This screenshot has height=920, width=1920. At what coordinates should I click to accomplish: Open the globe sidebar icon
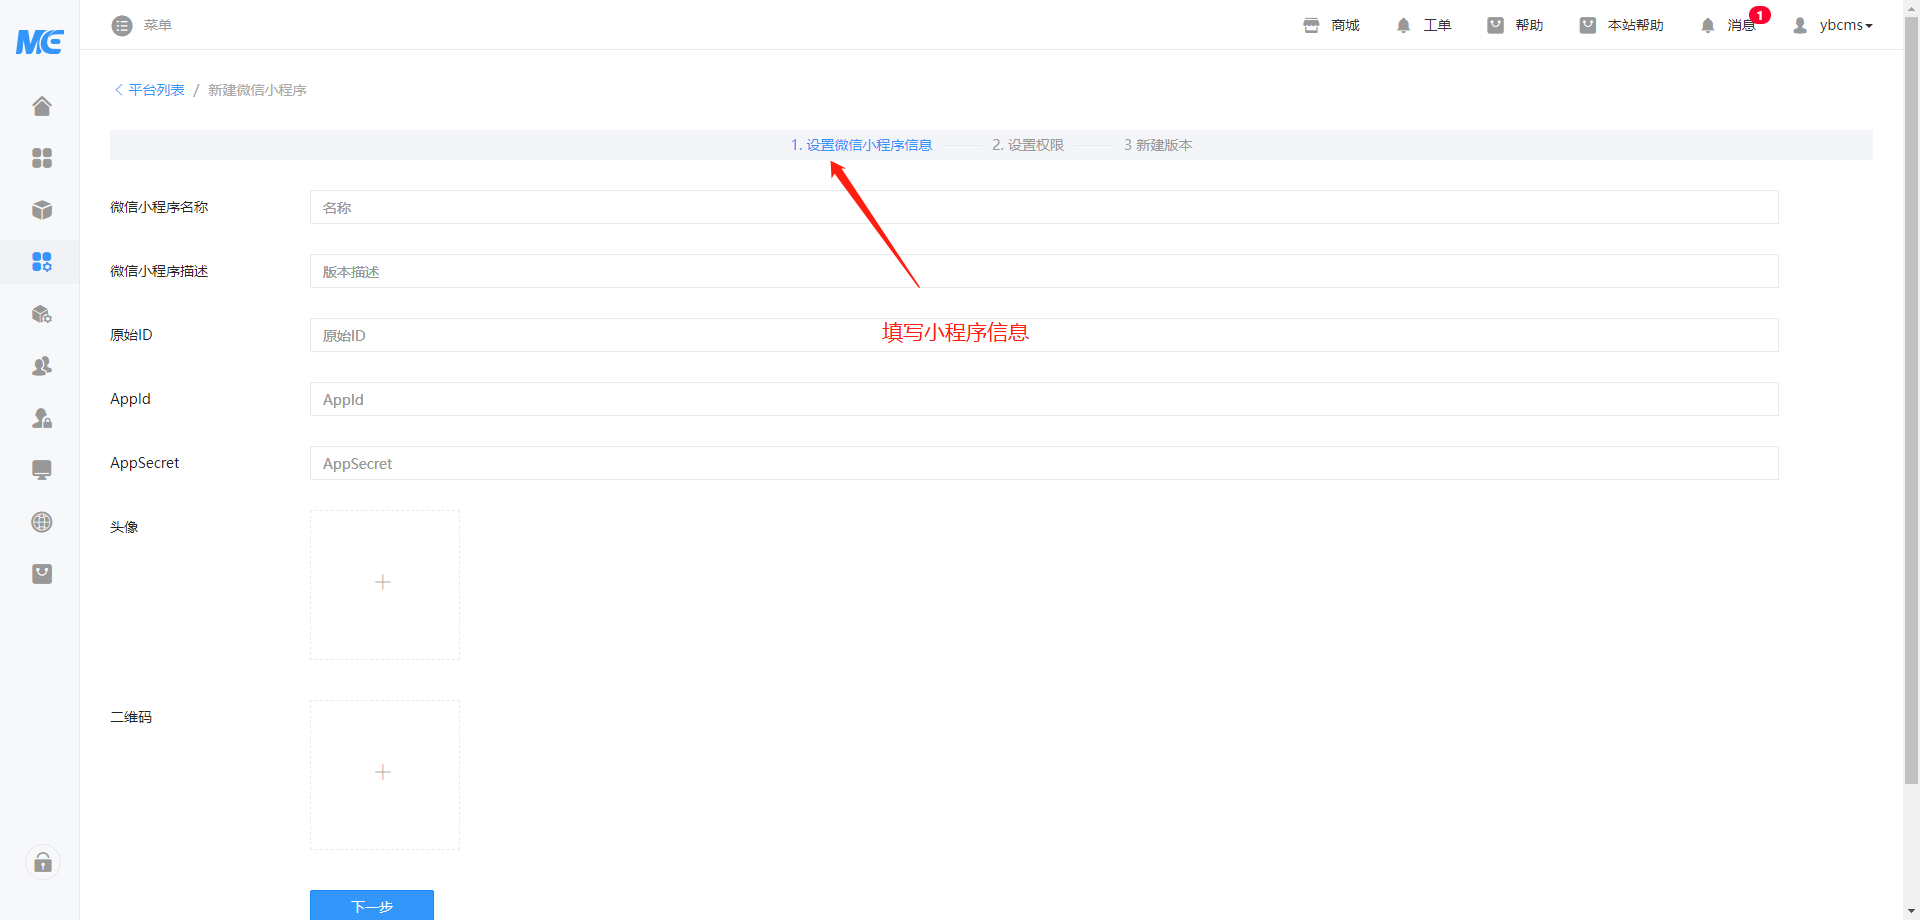point(42,522)
